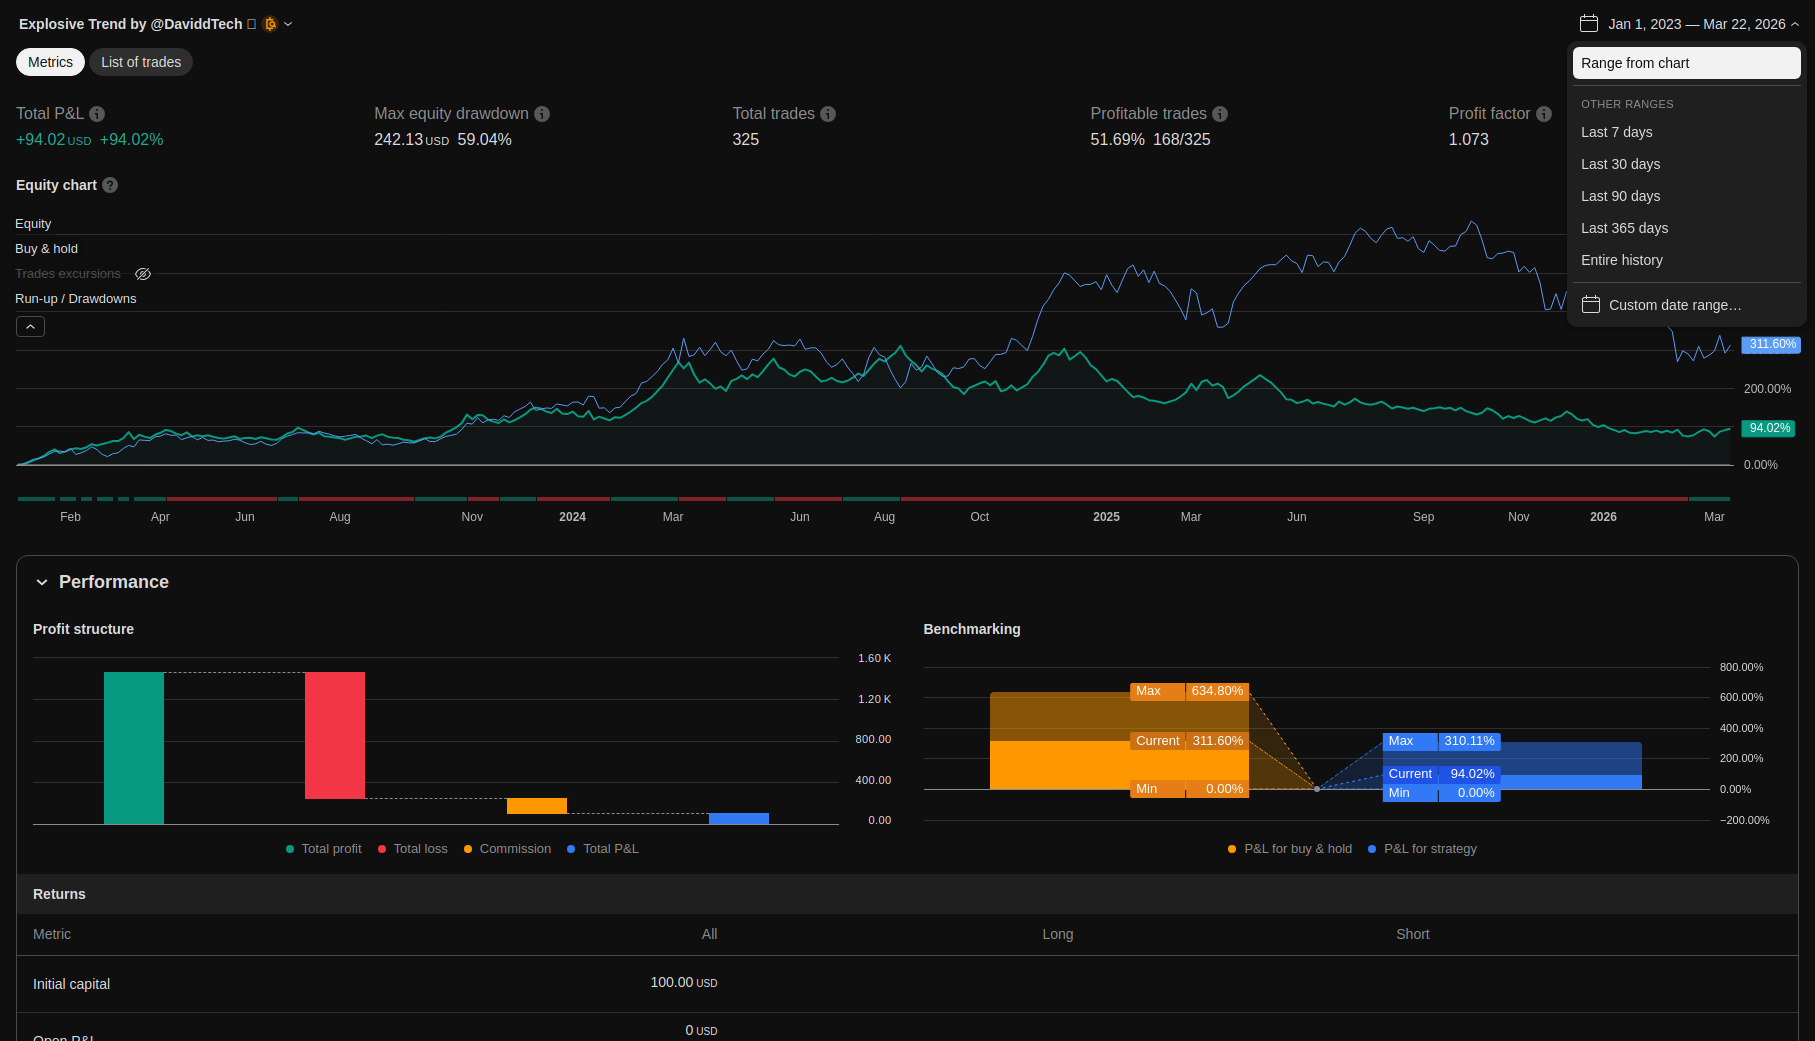Choose Custom date range option
Image resolution: width=1815 pixels, height=1041 pixels.
pyautogui.click(x=1674, y=305)
